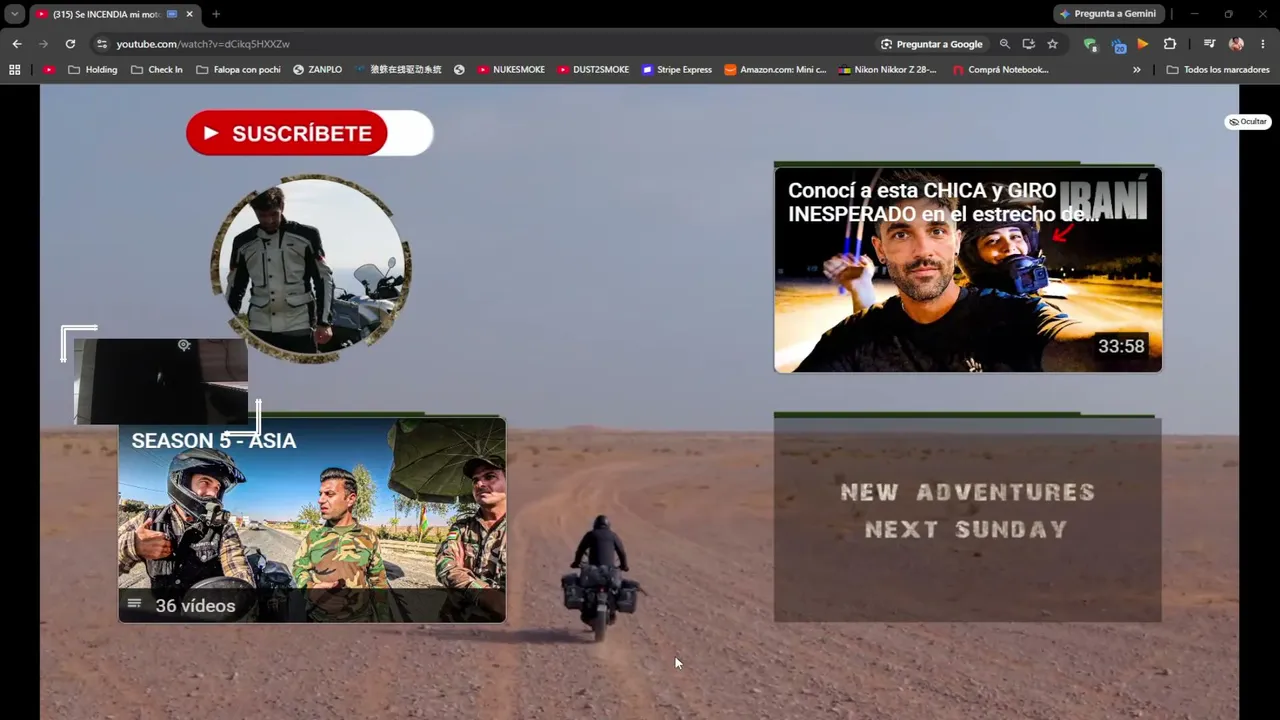Open the DUST2SMOKE bookmark
The image size is (1280, 720).
pos(593,70)
